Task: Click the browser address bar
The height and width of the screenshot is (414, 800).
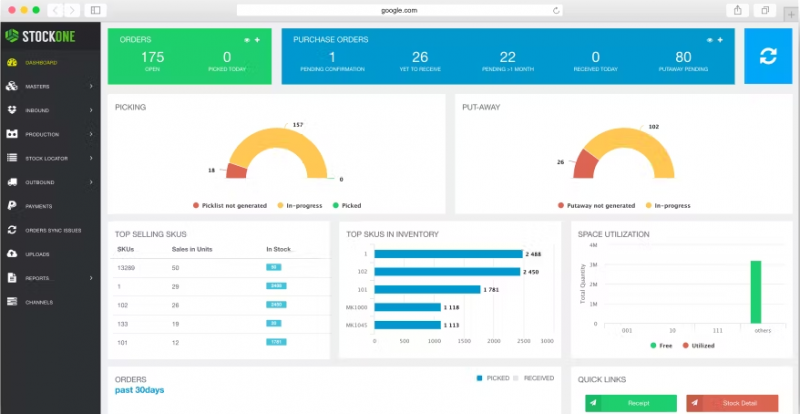Action: (400, 10)
